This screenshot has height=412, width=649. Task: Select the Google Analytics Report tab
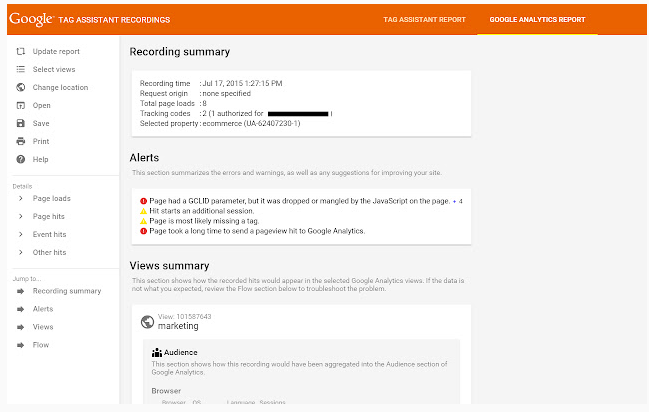(537, 19)
